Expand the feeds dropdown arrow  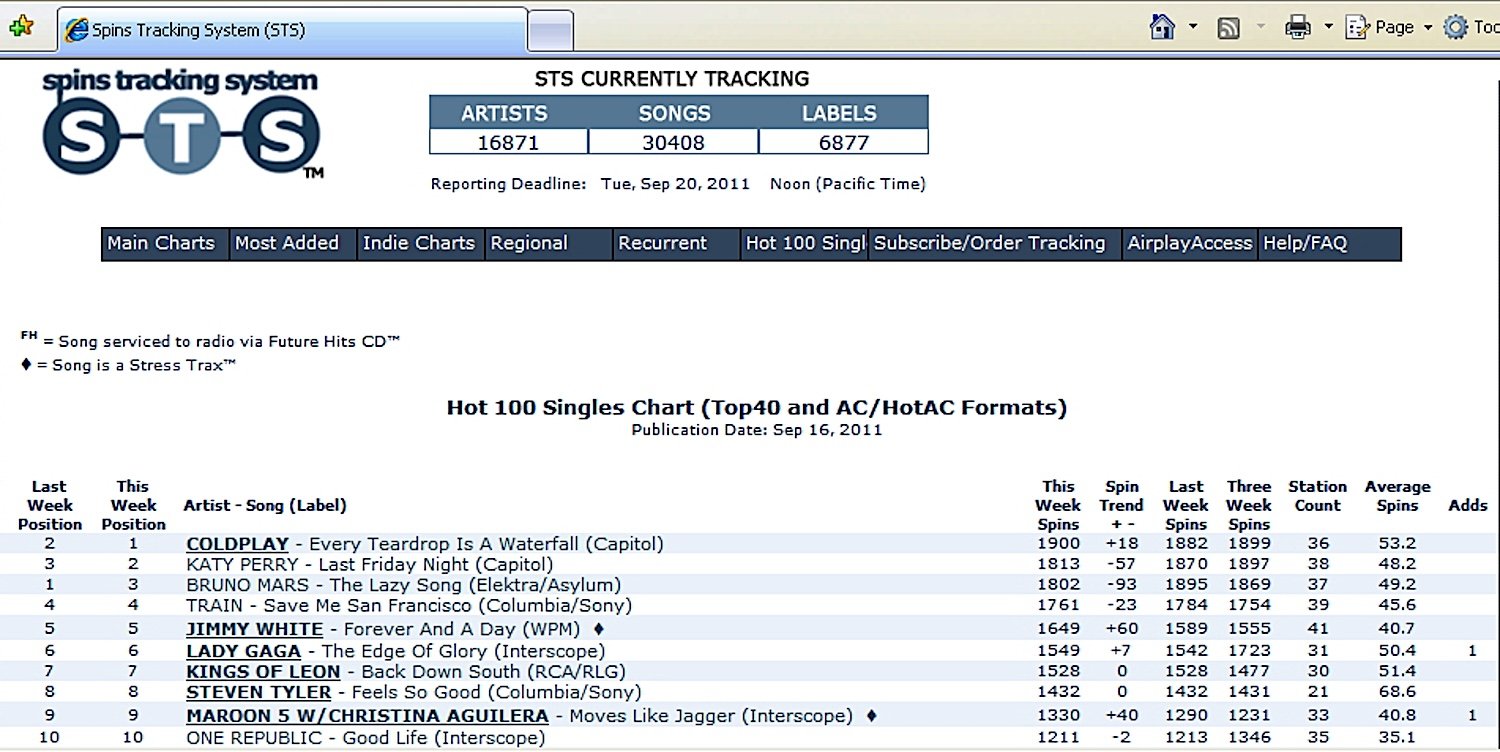1260,27
